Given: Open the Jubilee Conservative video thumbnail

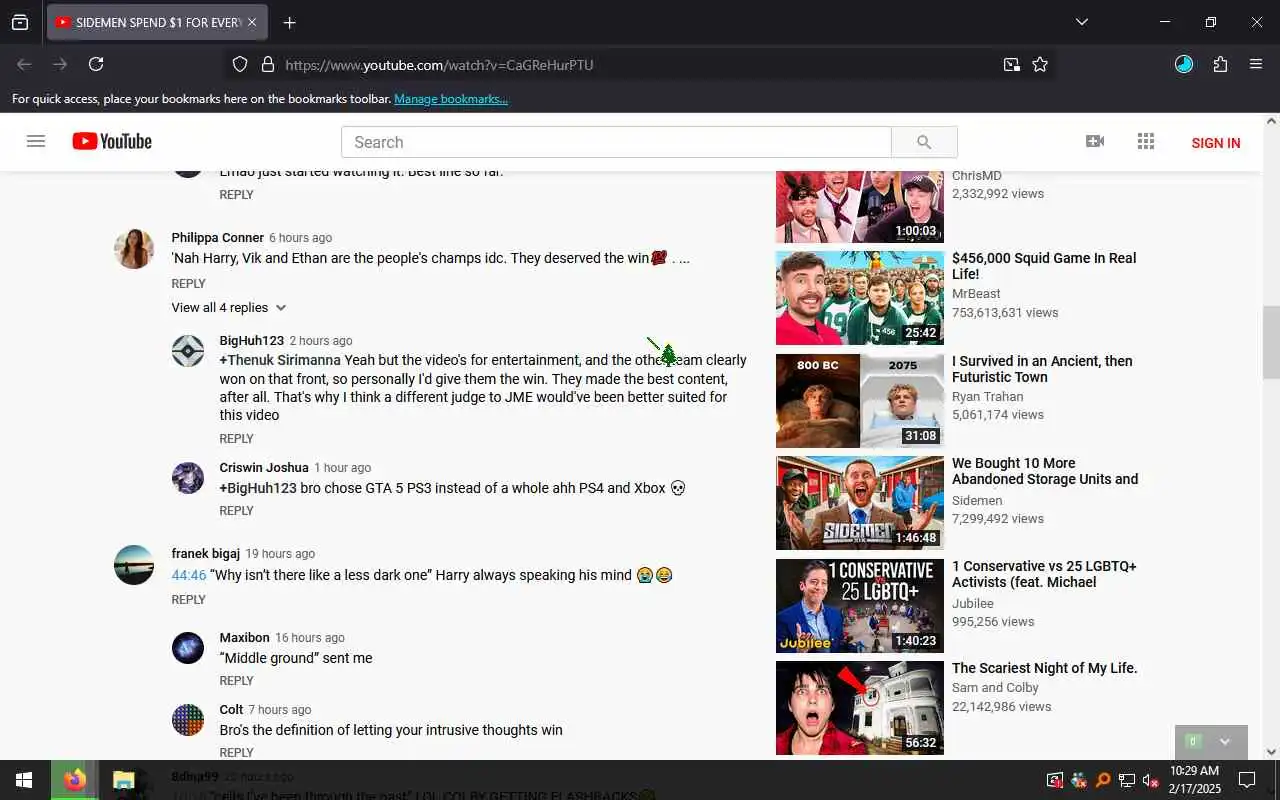Looking at the screenshot, I should pyautogui.click(x=860, y=606).
